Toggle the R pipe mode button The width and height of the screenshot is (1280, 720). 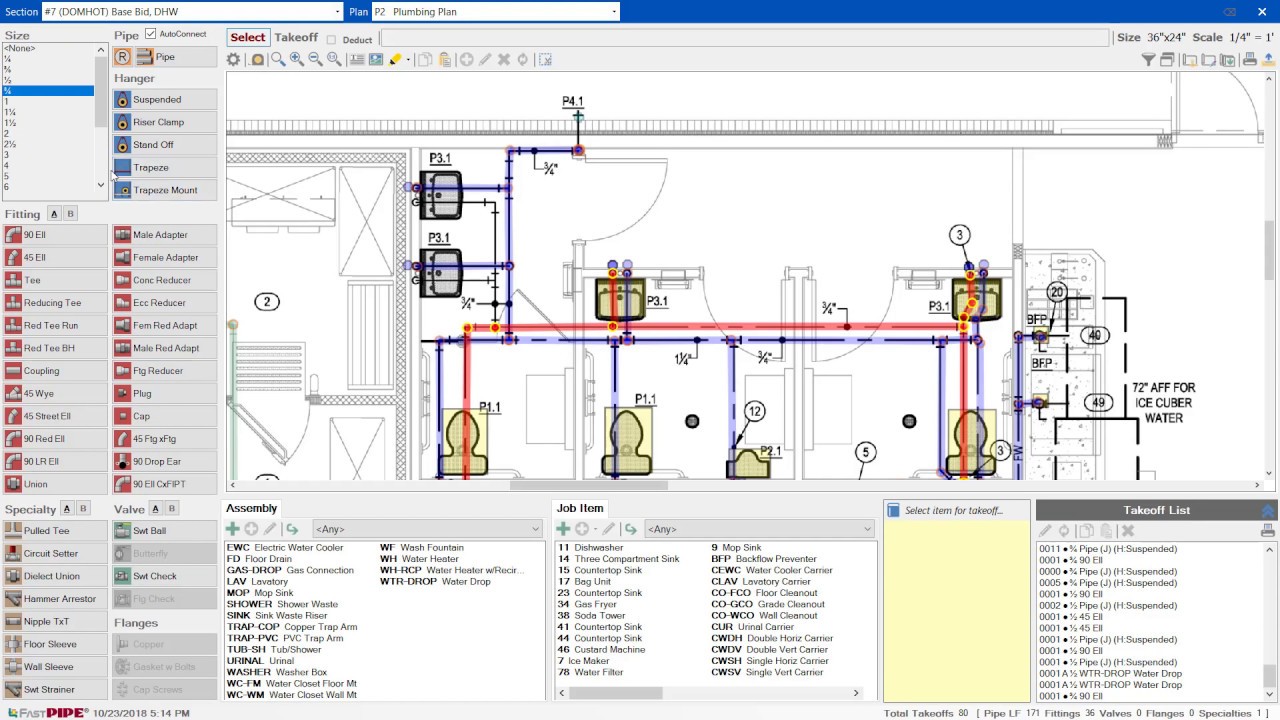point(123,57)
